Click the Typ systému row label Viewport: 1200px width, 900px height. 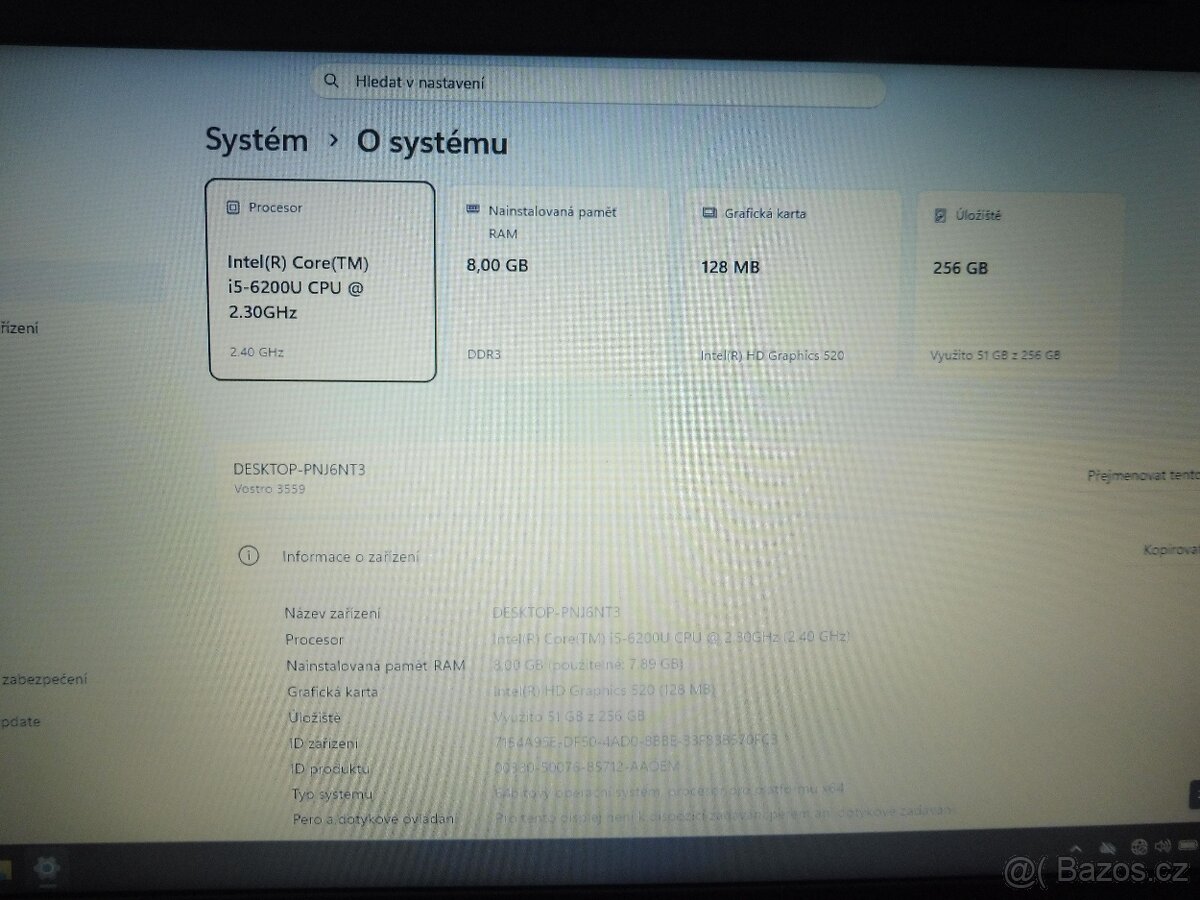331,794
